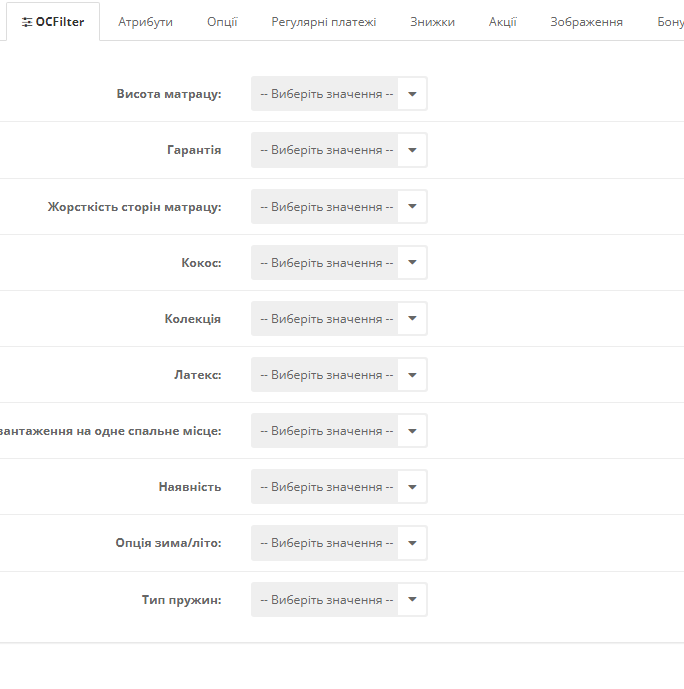This screenshot has width=684, height=689.
Task: Open the Акції tab
Action: (502, 22)
